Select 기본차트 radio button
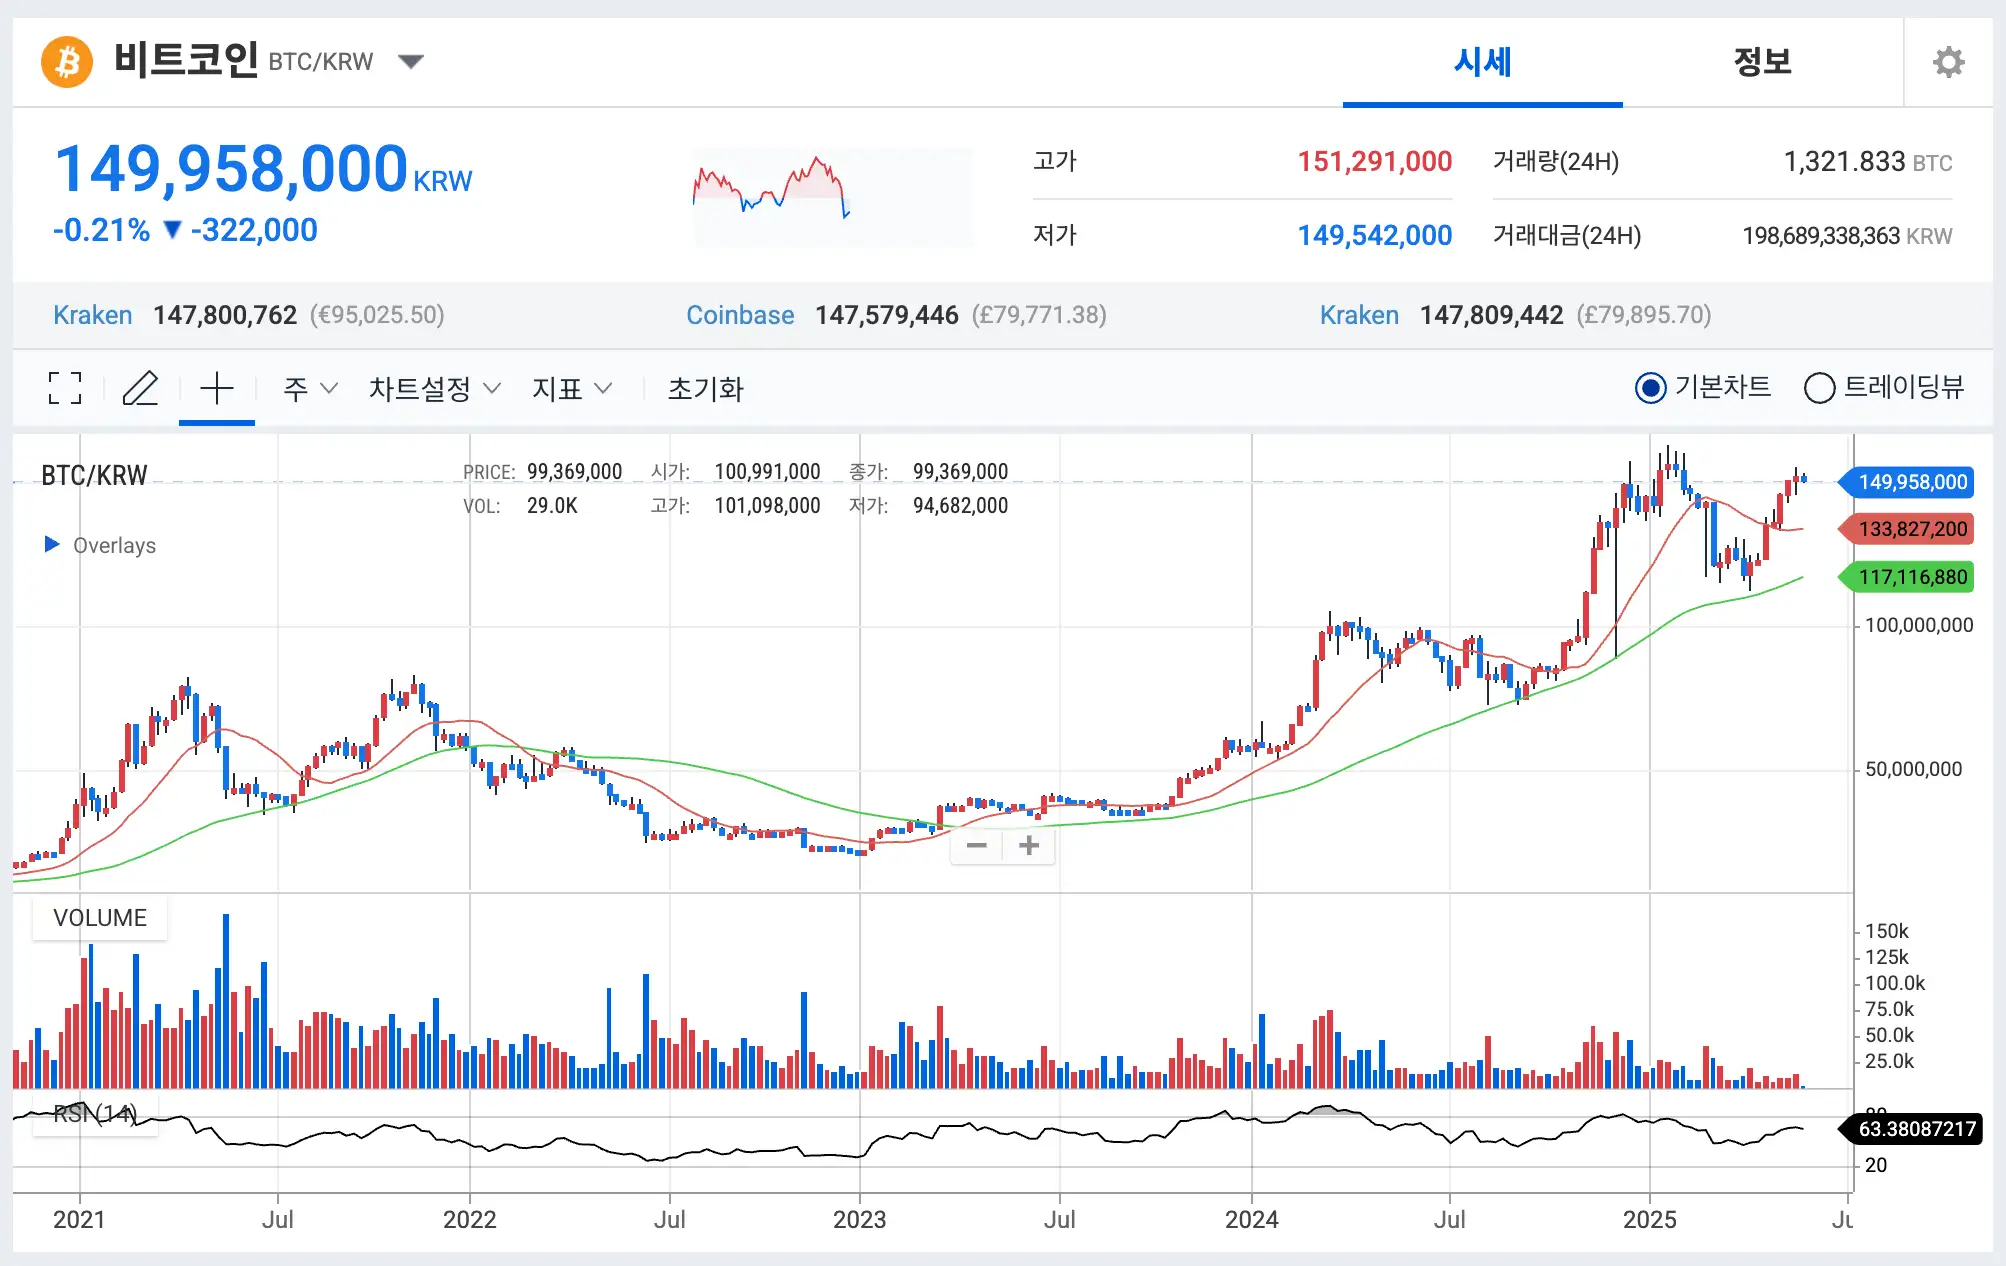The width and height of the screenshot is (2006, 1266). coord(1650,388)
